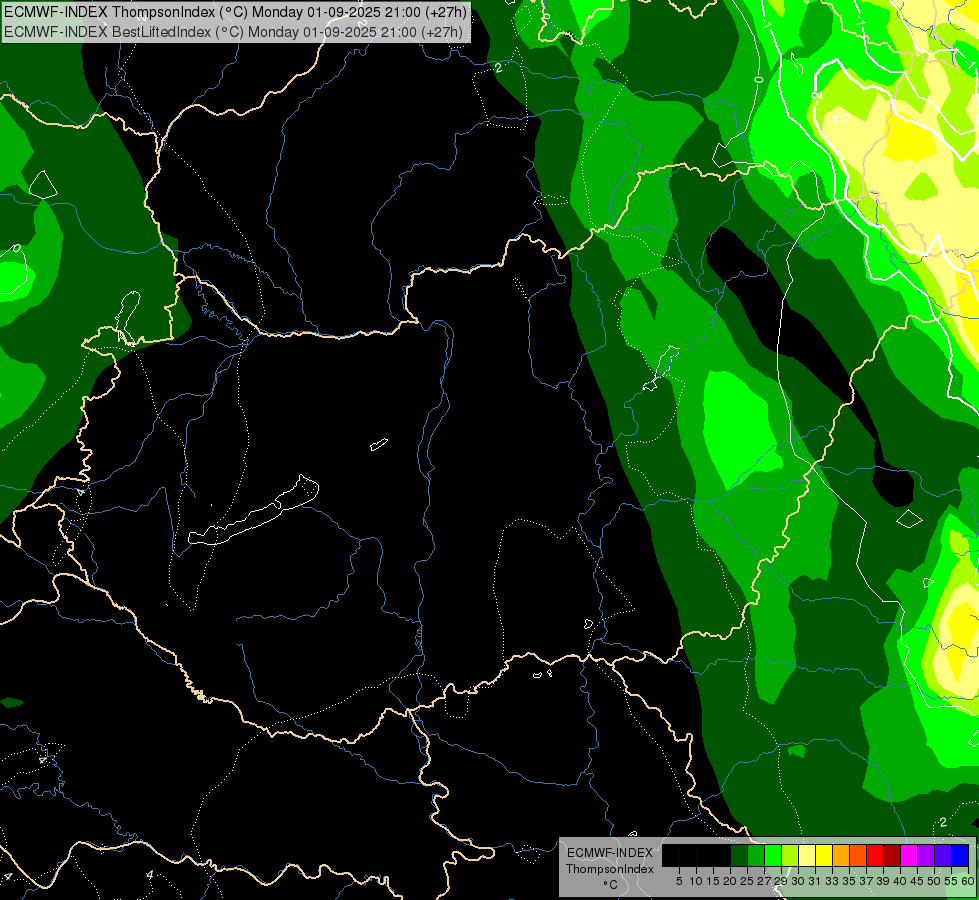Click the legend tick value 33
The image size is (979, 900).
tap(832, 881)
